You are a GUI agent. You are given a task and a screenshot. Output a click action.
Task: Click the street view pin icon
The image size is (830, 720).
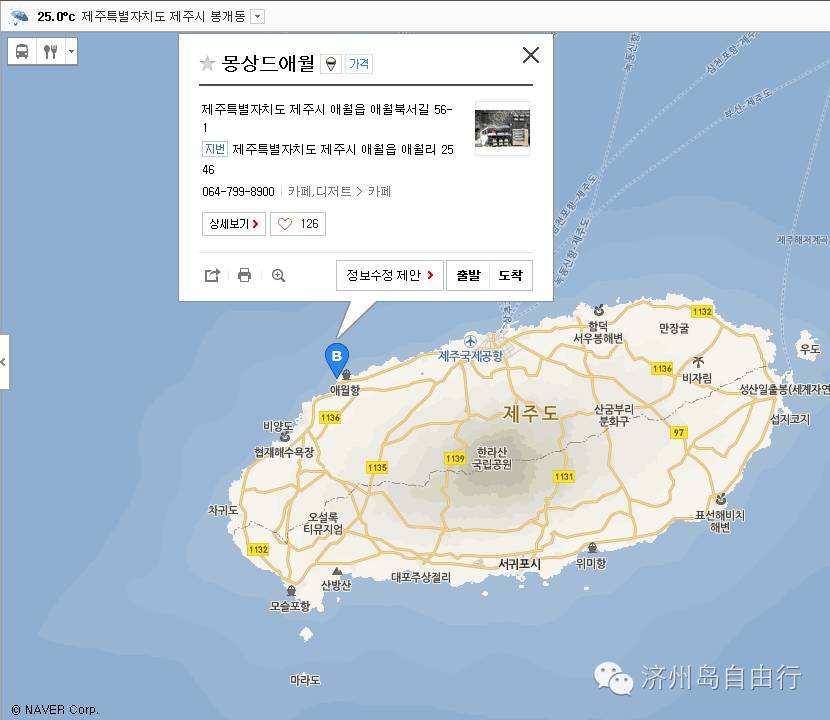click(x=331, y=64)
